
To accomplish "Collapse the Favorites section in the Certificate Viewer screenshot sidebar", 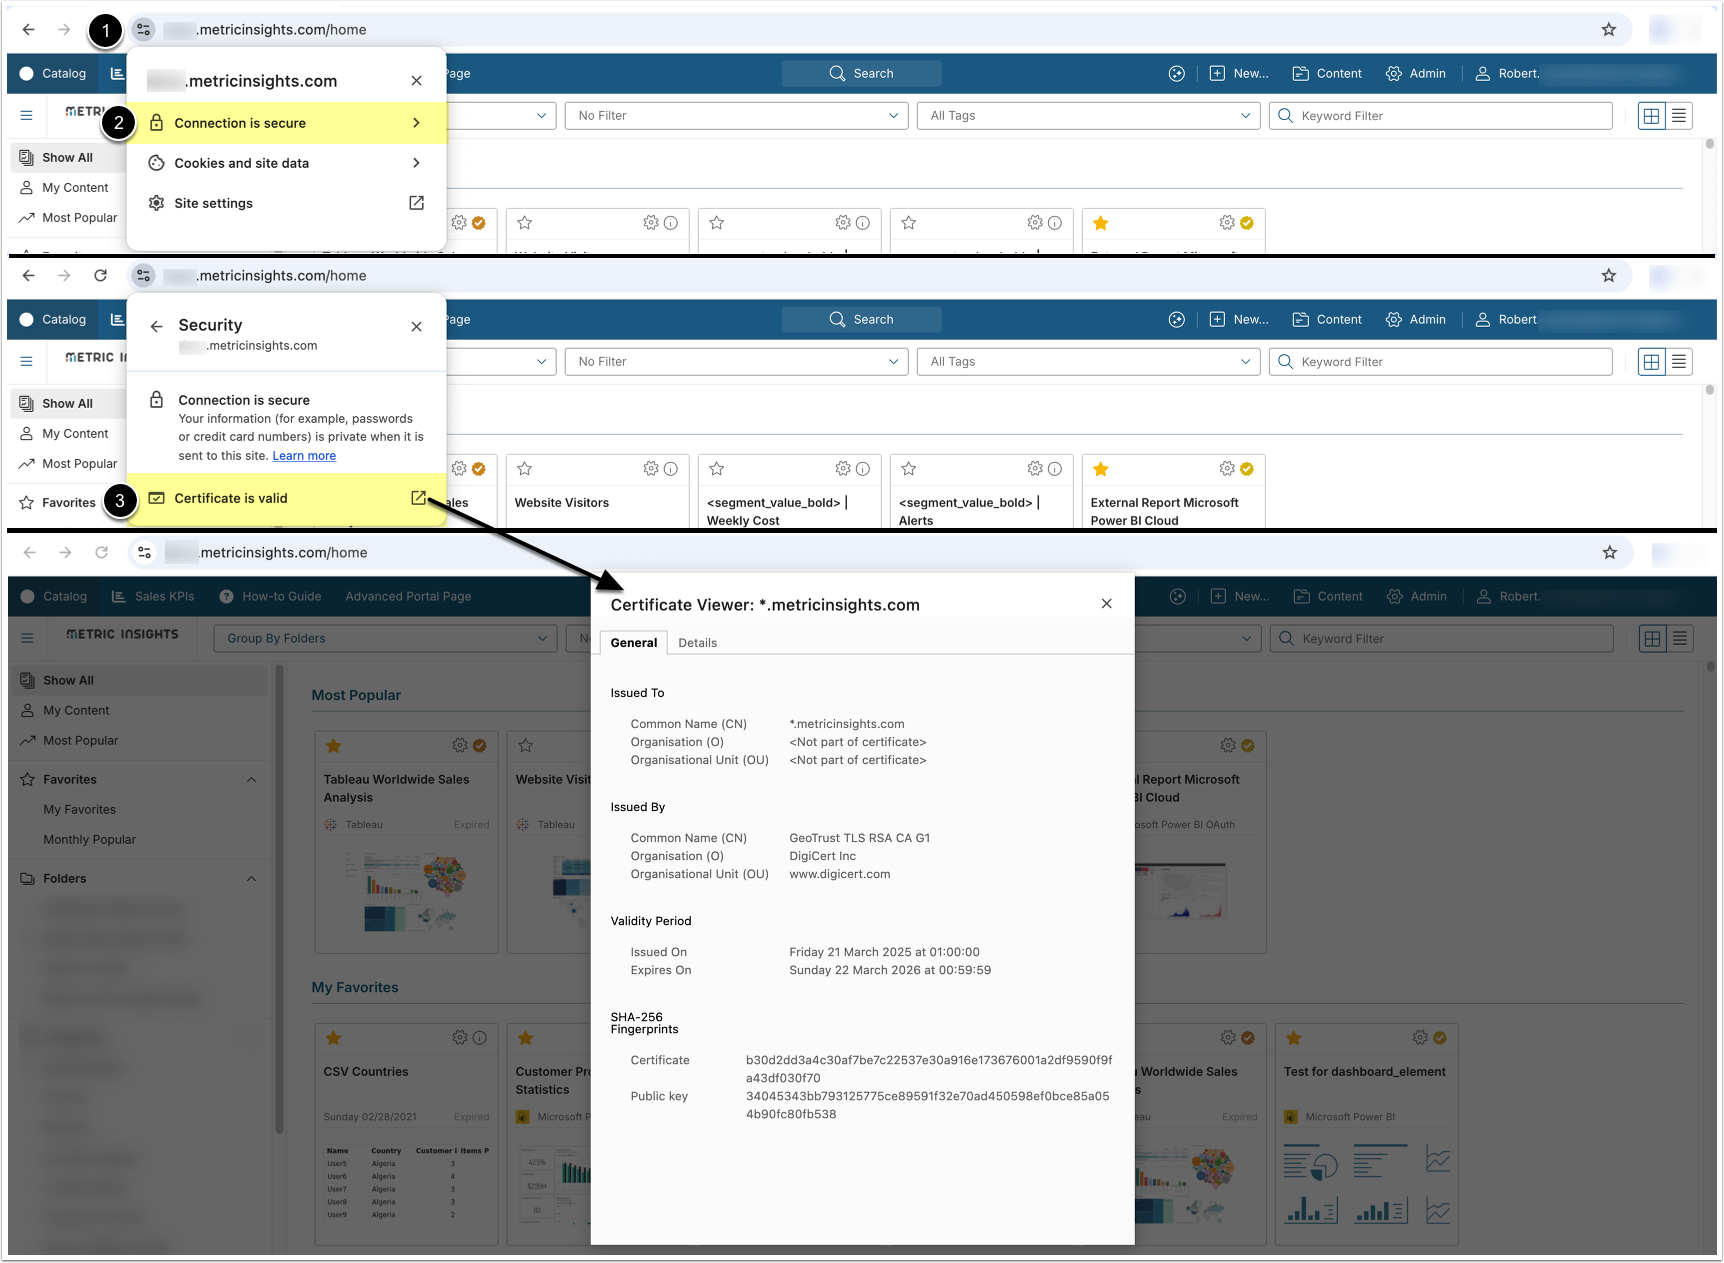I will click(252, 780).
